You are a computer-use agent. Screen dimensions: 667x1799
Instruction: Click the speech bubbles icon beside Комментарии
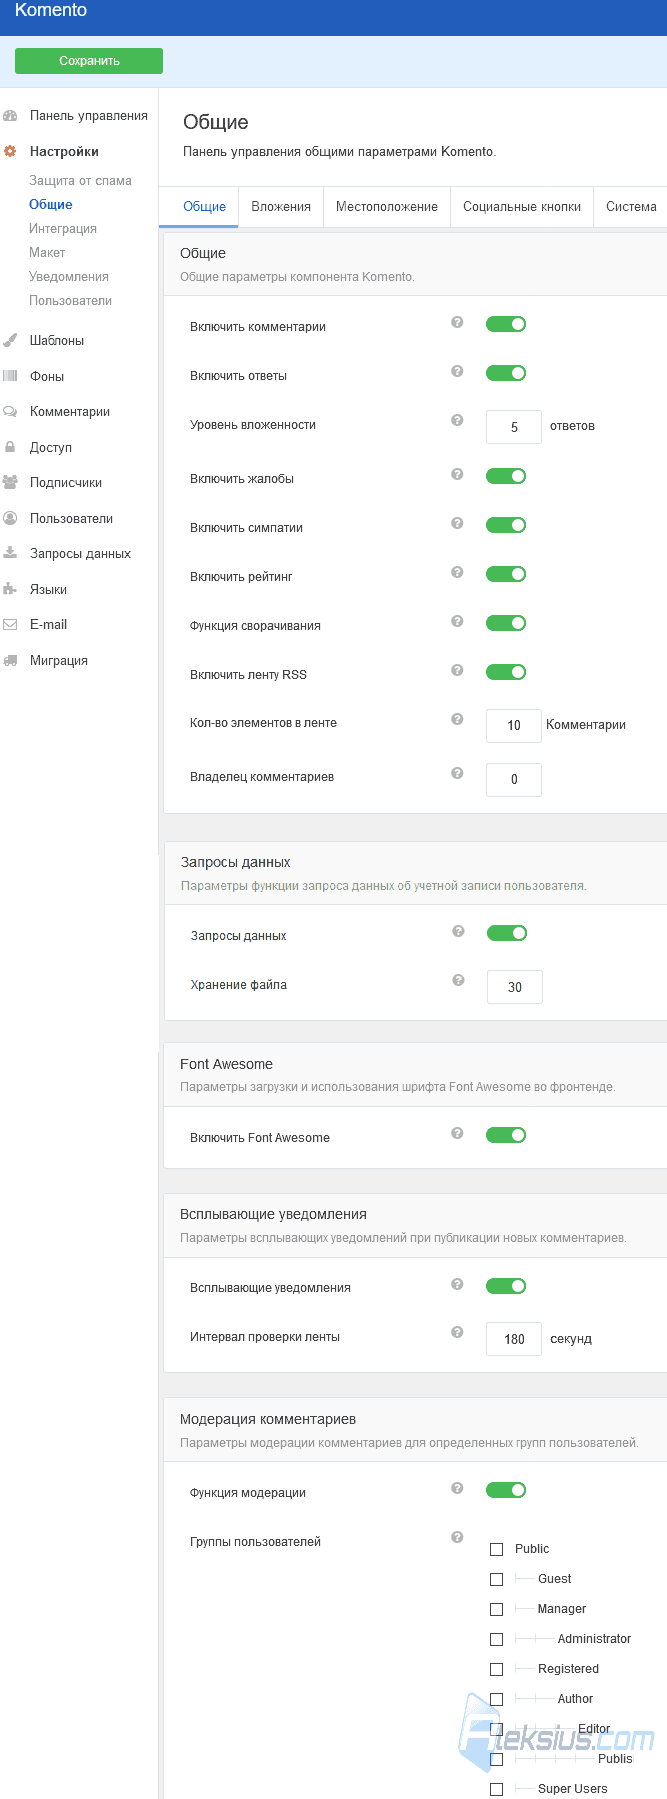(10, 411)
